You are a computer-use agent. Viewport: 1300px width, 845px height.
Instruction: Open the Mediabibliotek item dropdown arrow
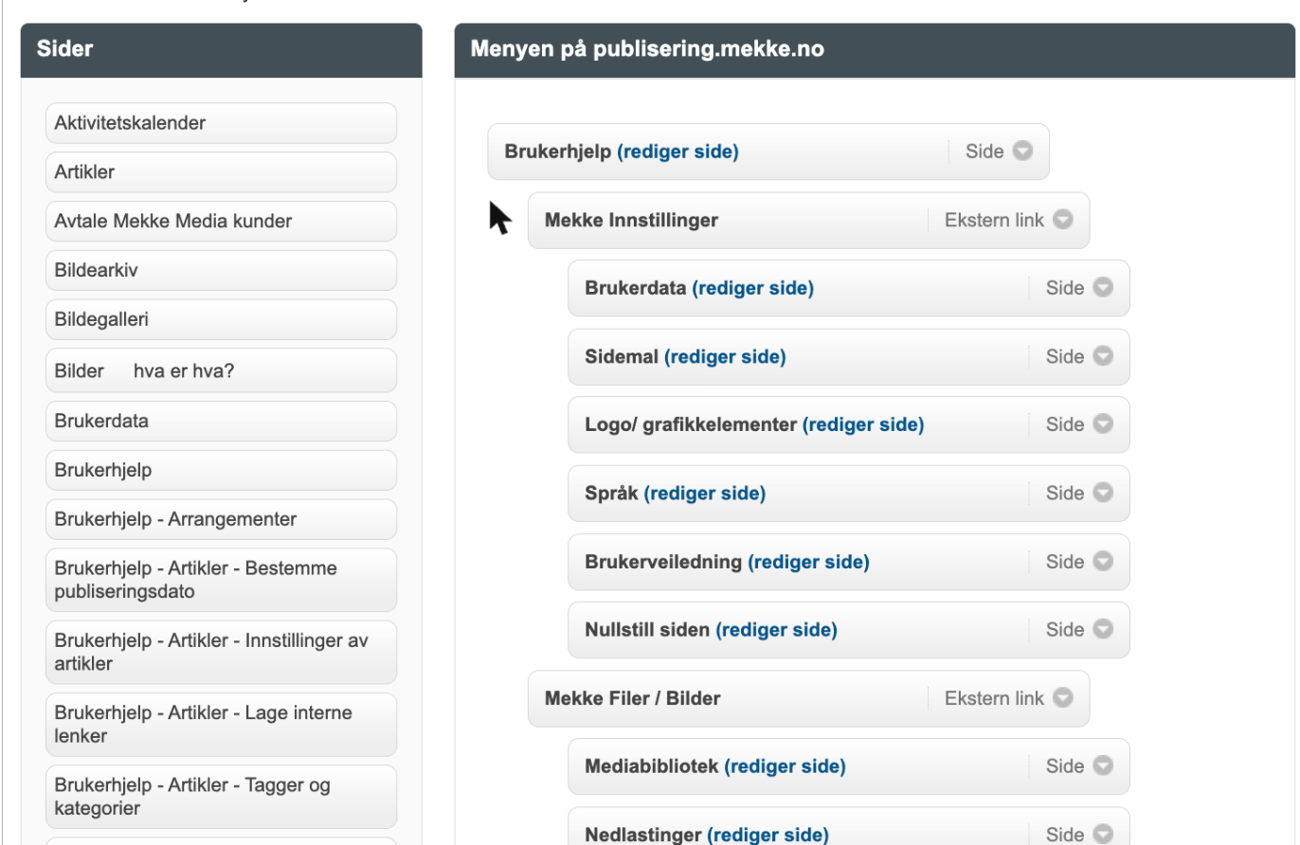(1102, 766)
